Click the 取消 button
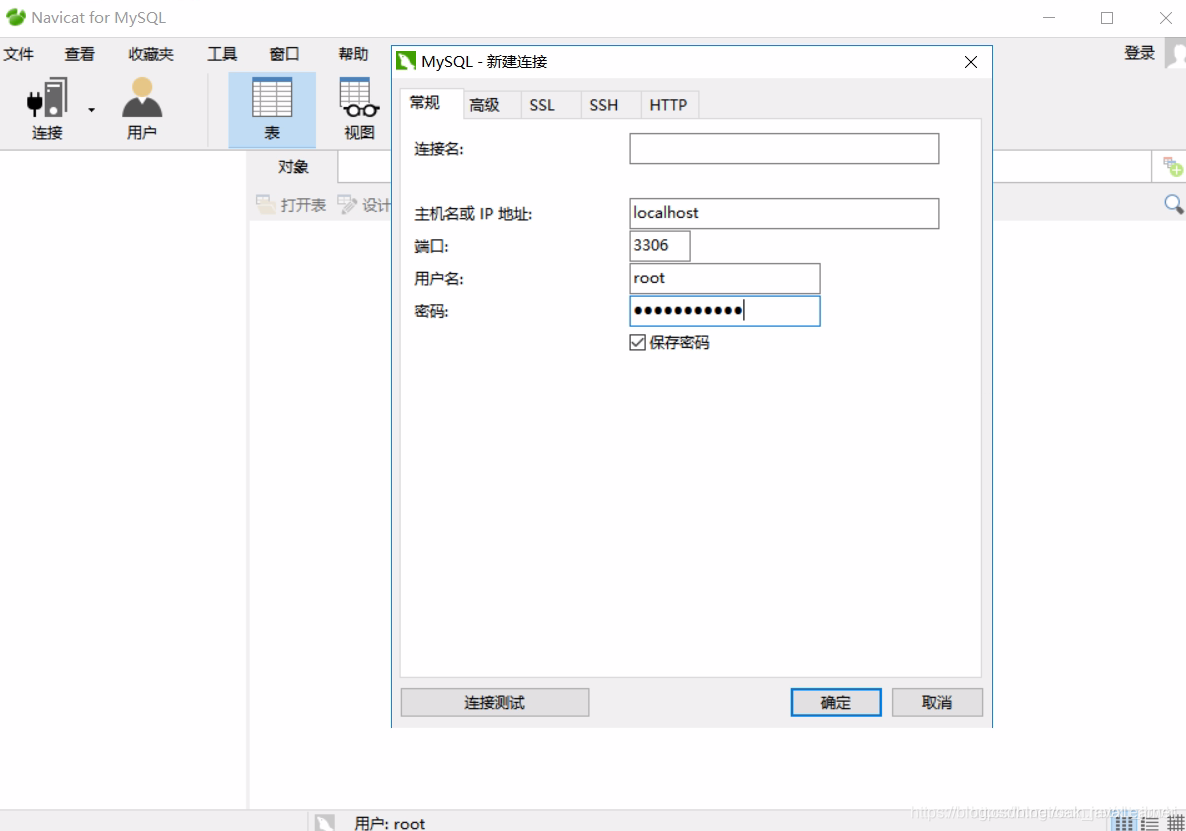 click(x=937, y=702)
